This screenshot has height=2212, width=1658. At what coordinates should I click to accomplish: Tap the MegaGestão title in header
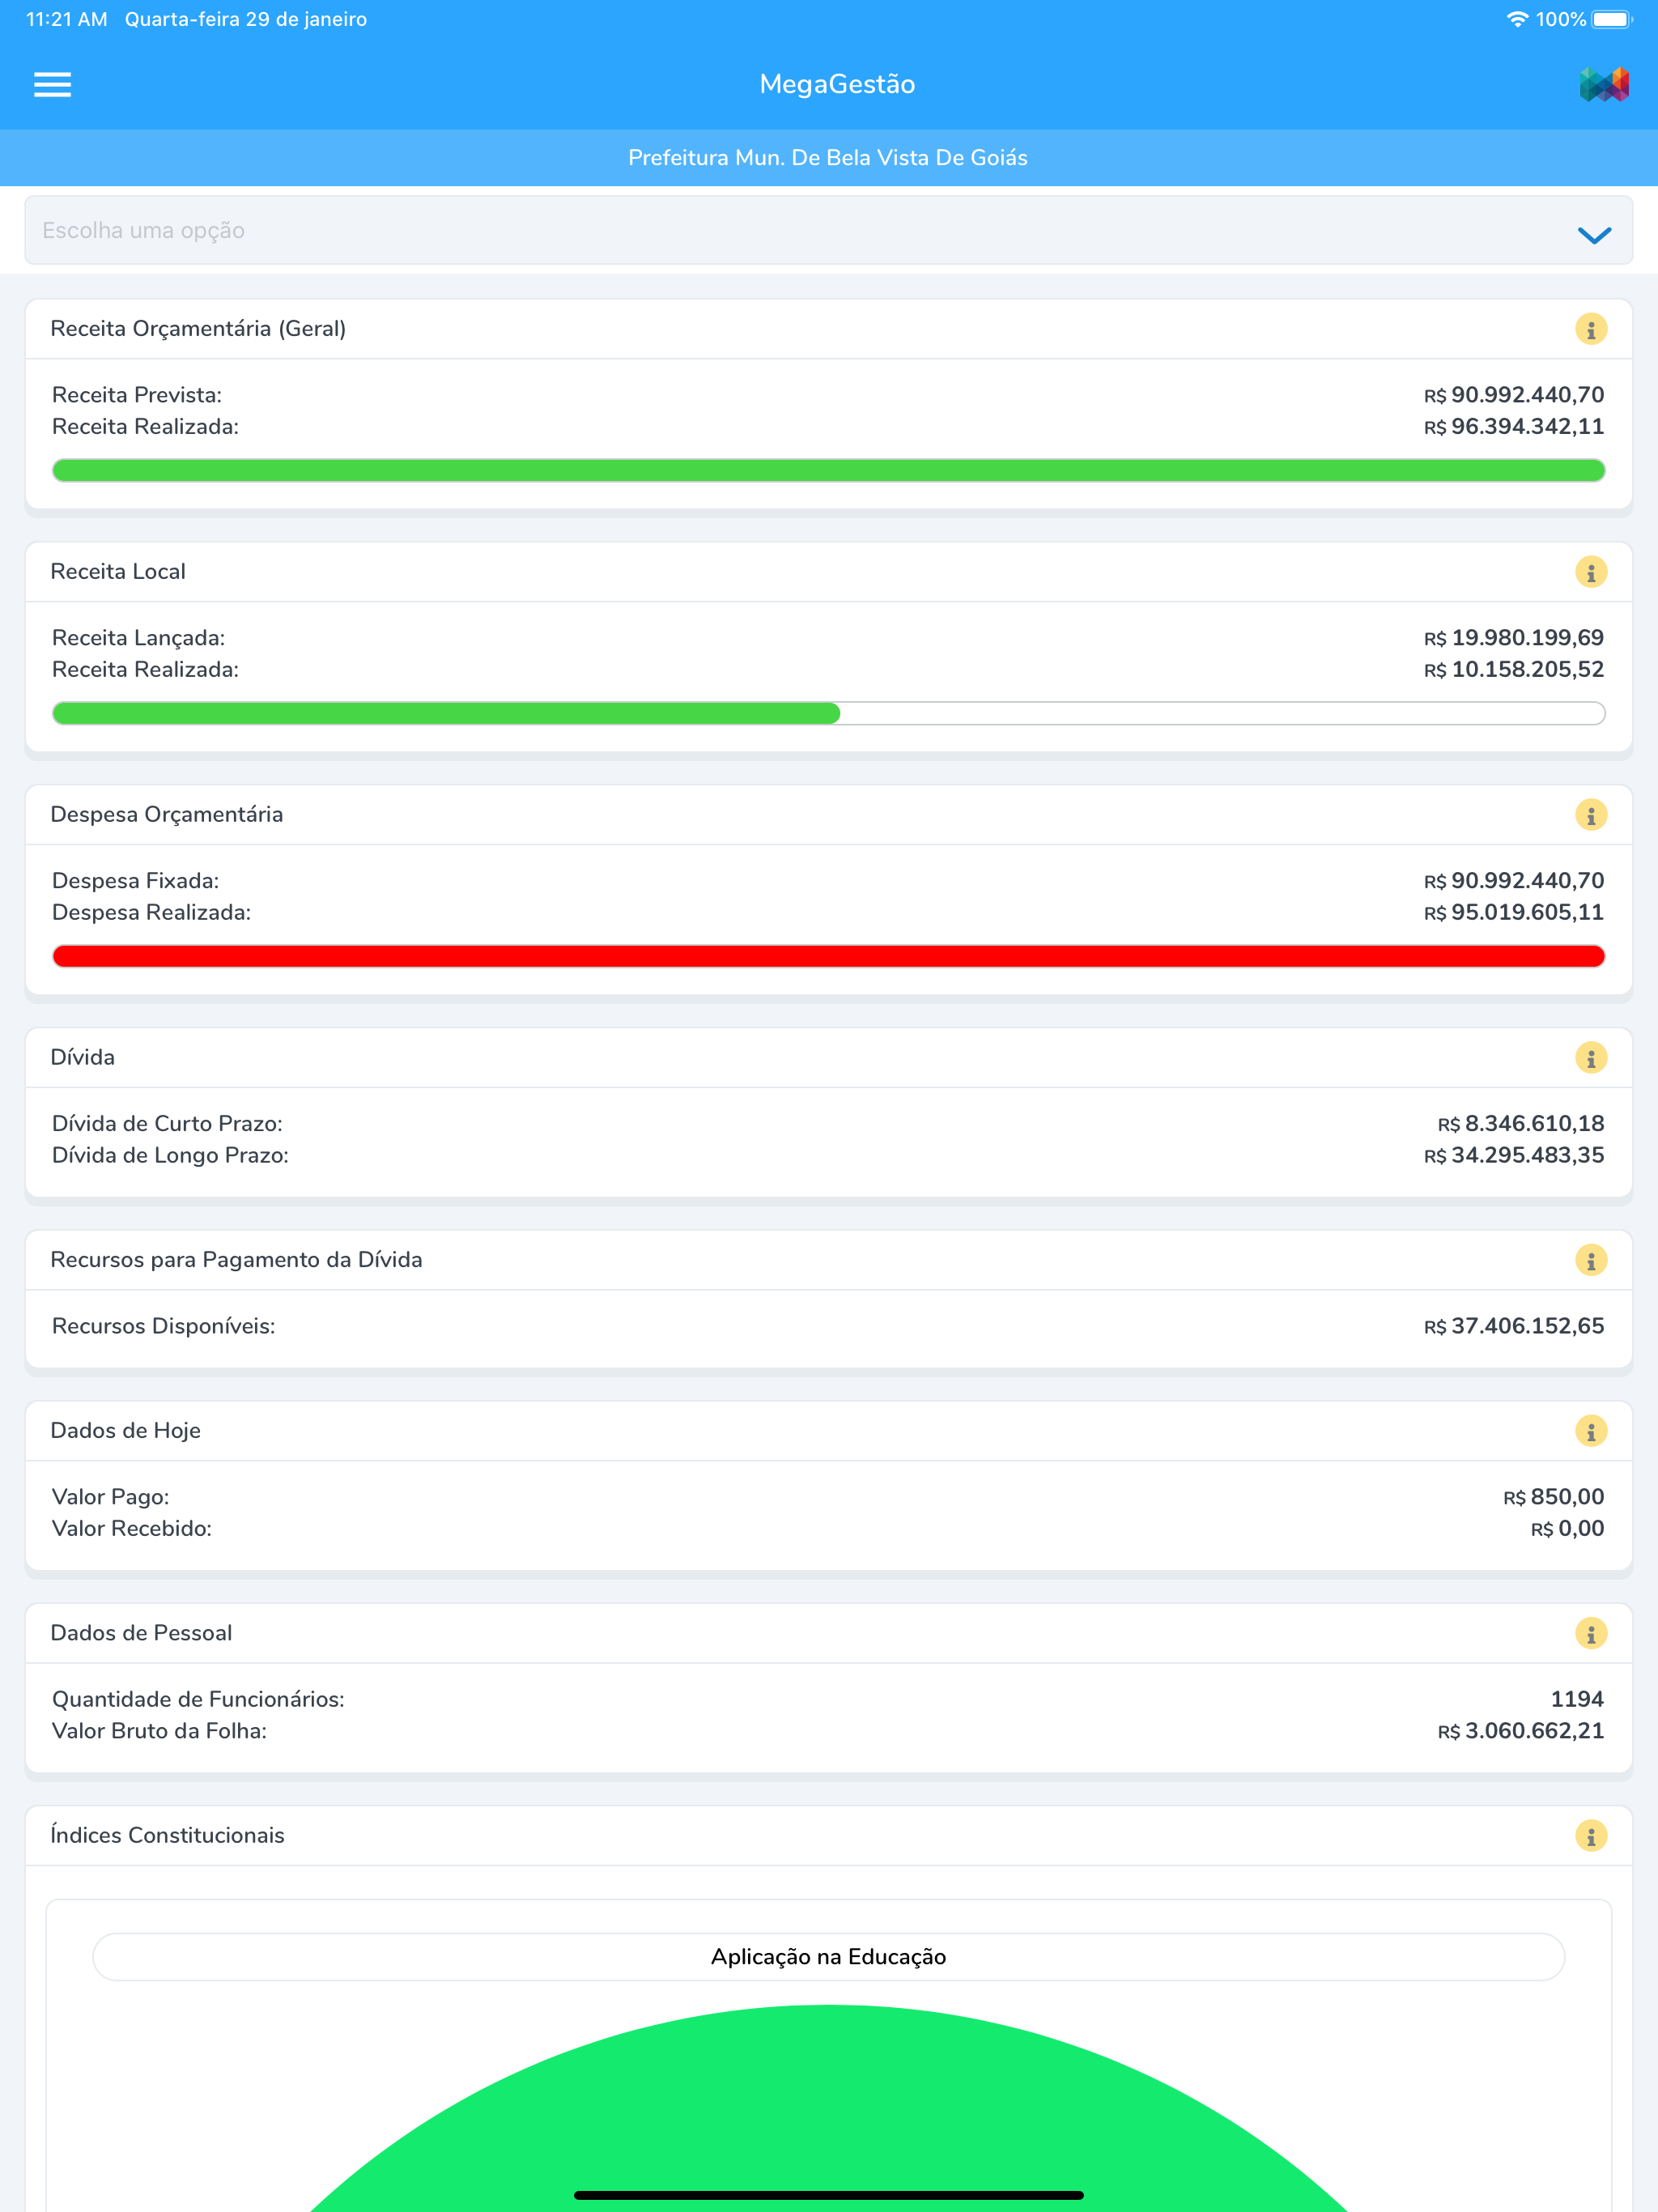click(x=838, y=85)
